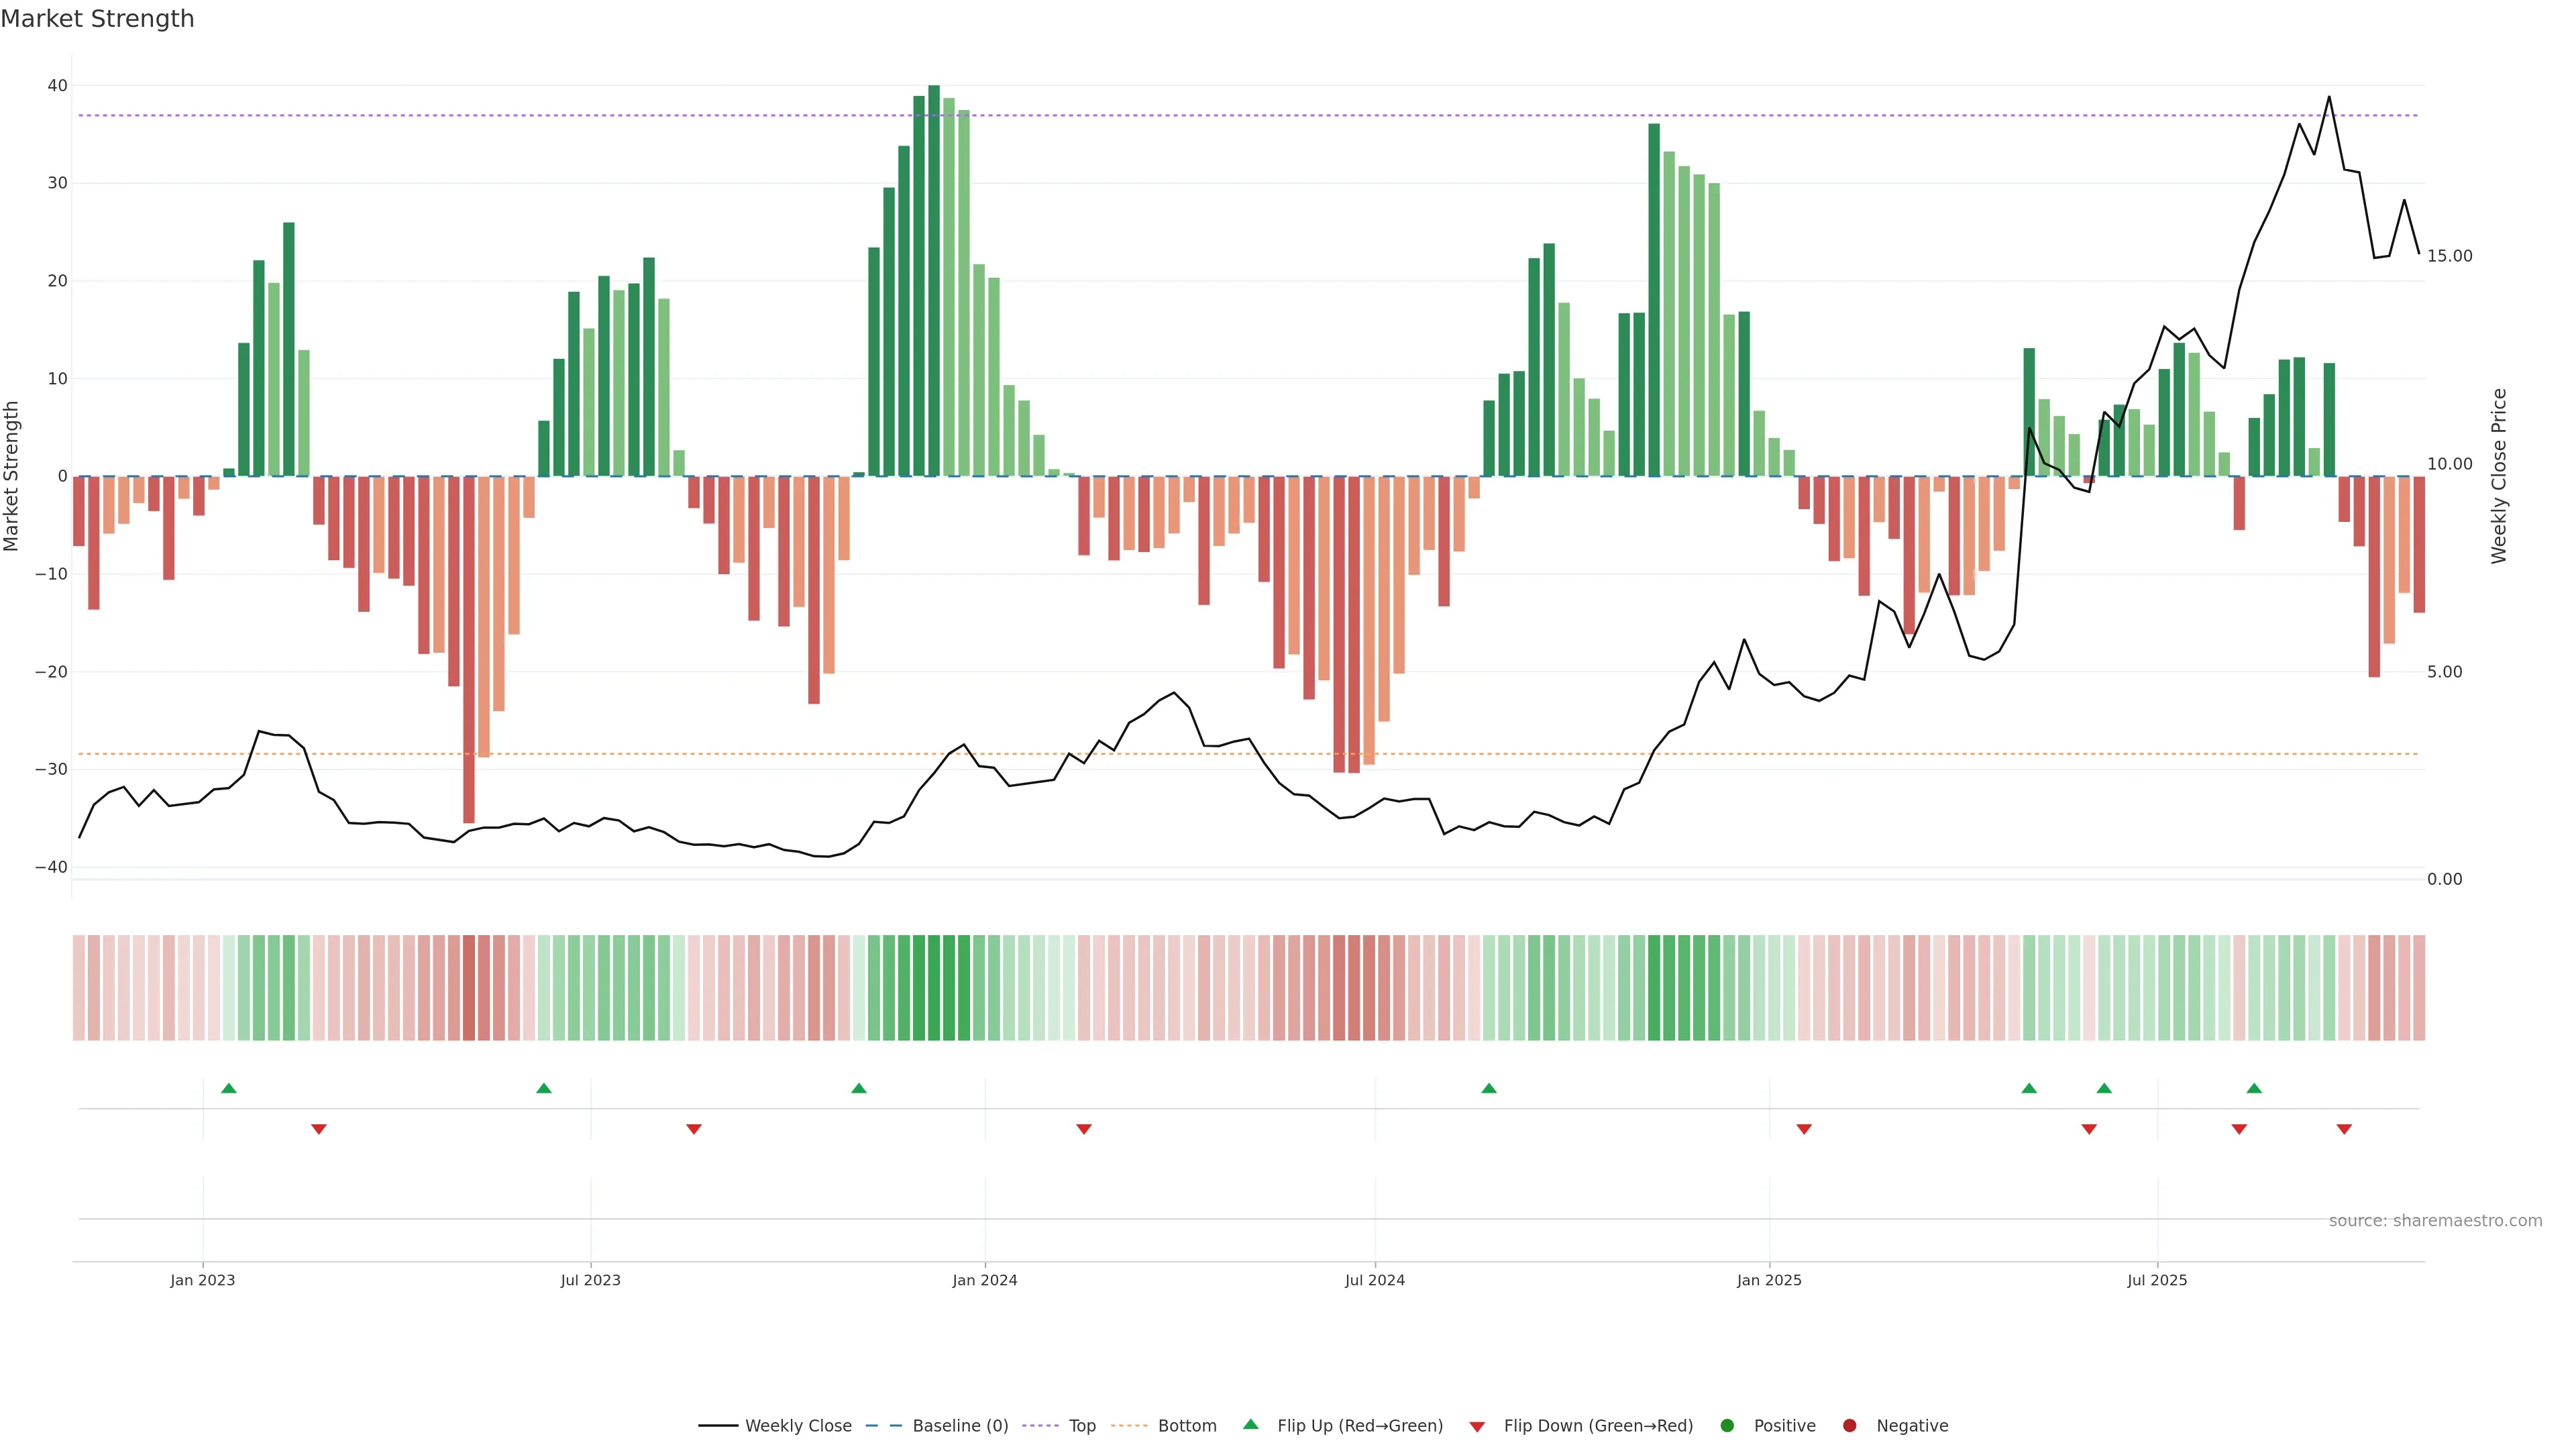This screenshot has width=2576, height=1449.
Task: Click the Negative red circle legend icon
Action: coord(1849,1425)
